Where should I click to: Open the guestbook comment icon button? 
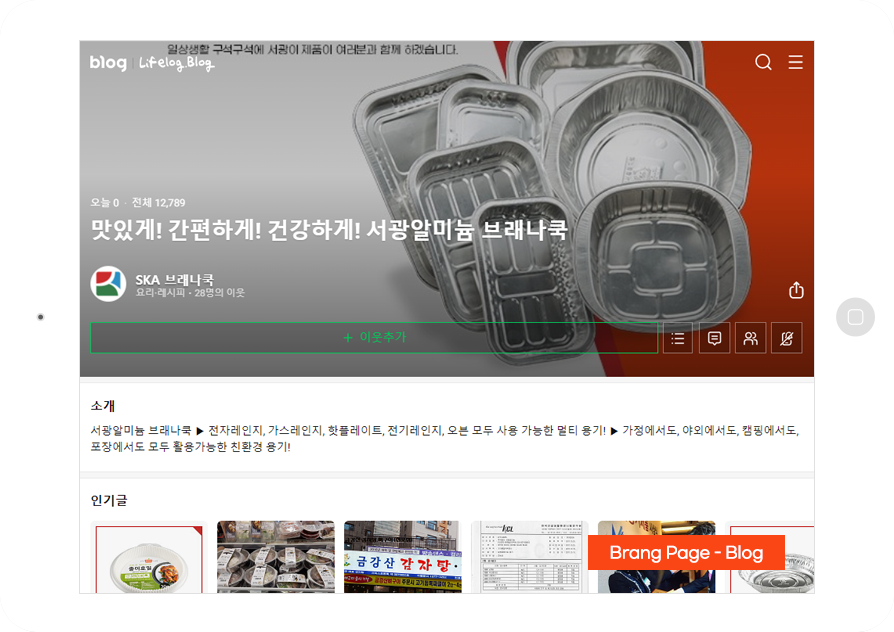tap(714, 338)
